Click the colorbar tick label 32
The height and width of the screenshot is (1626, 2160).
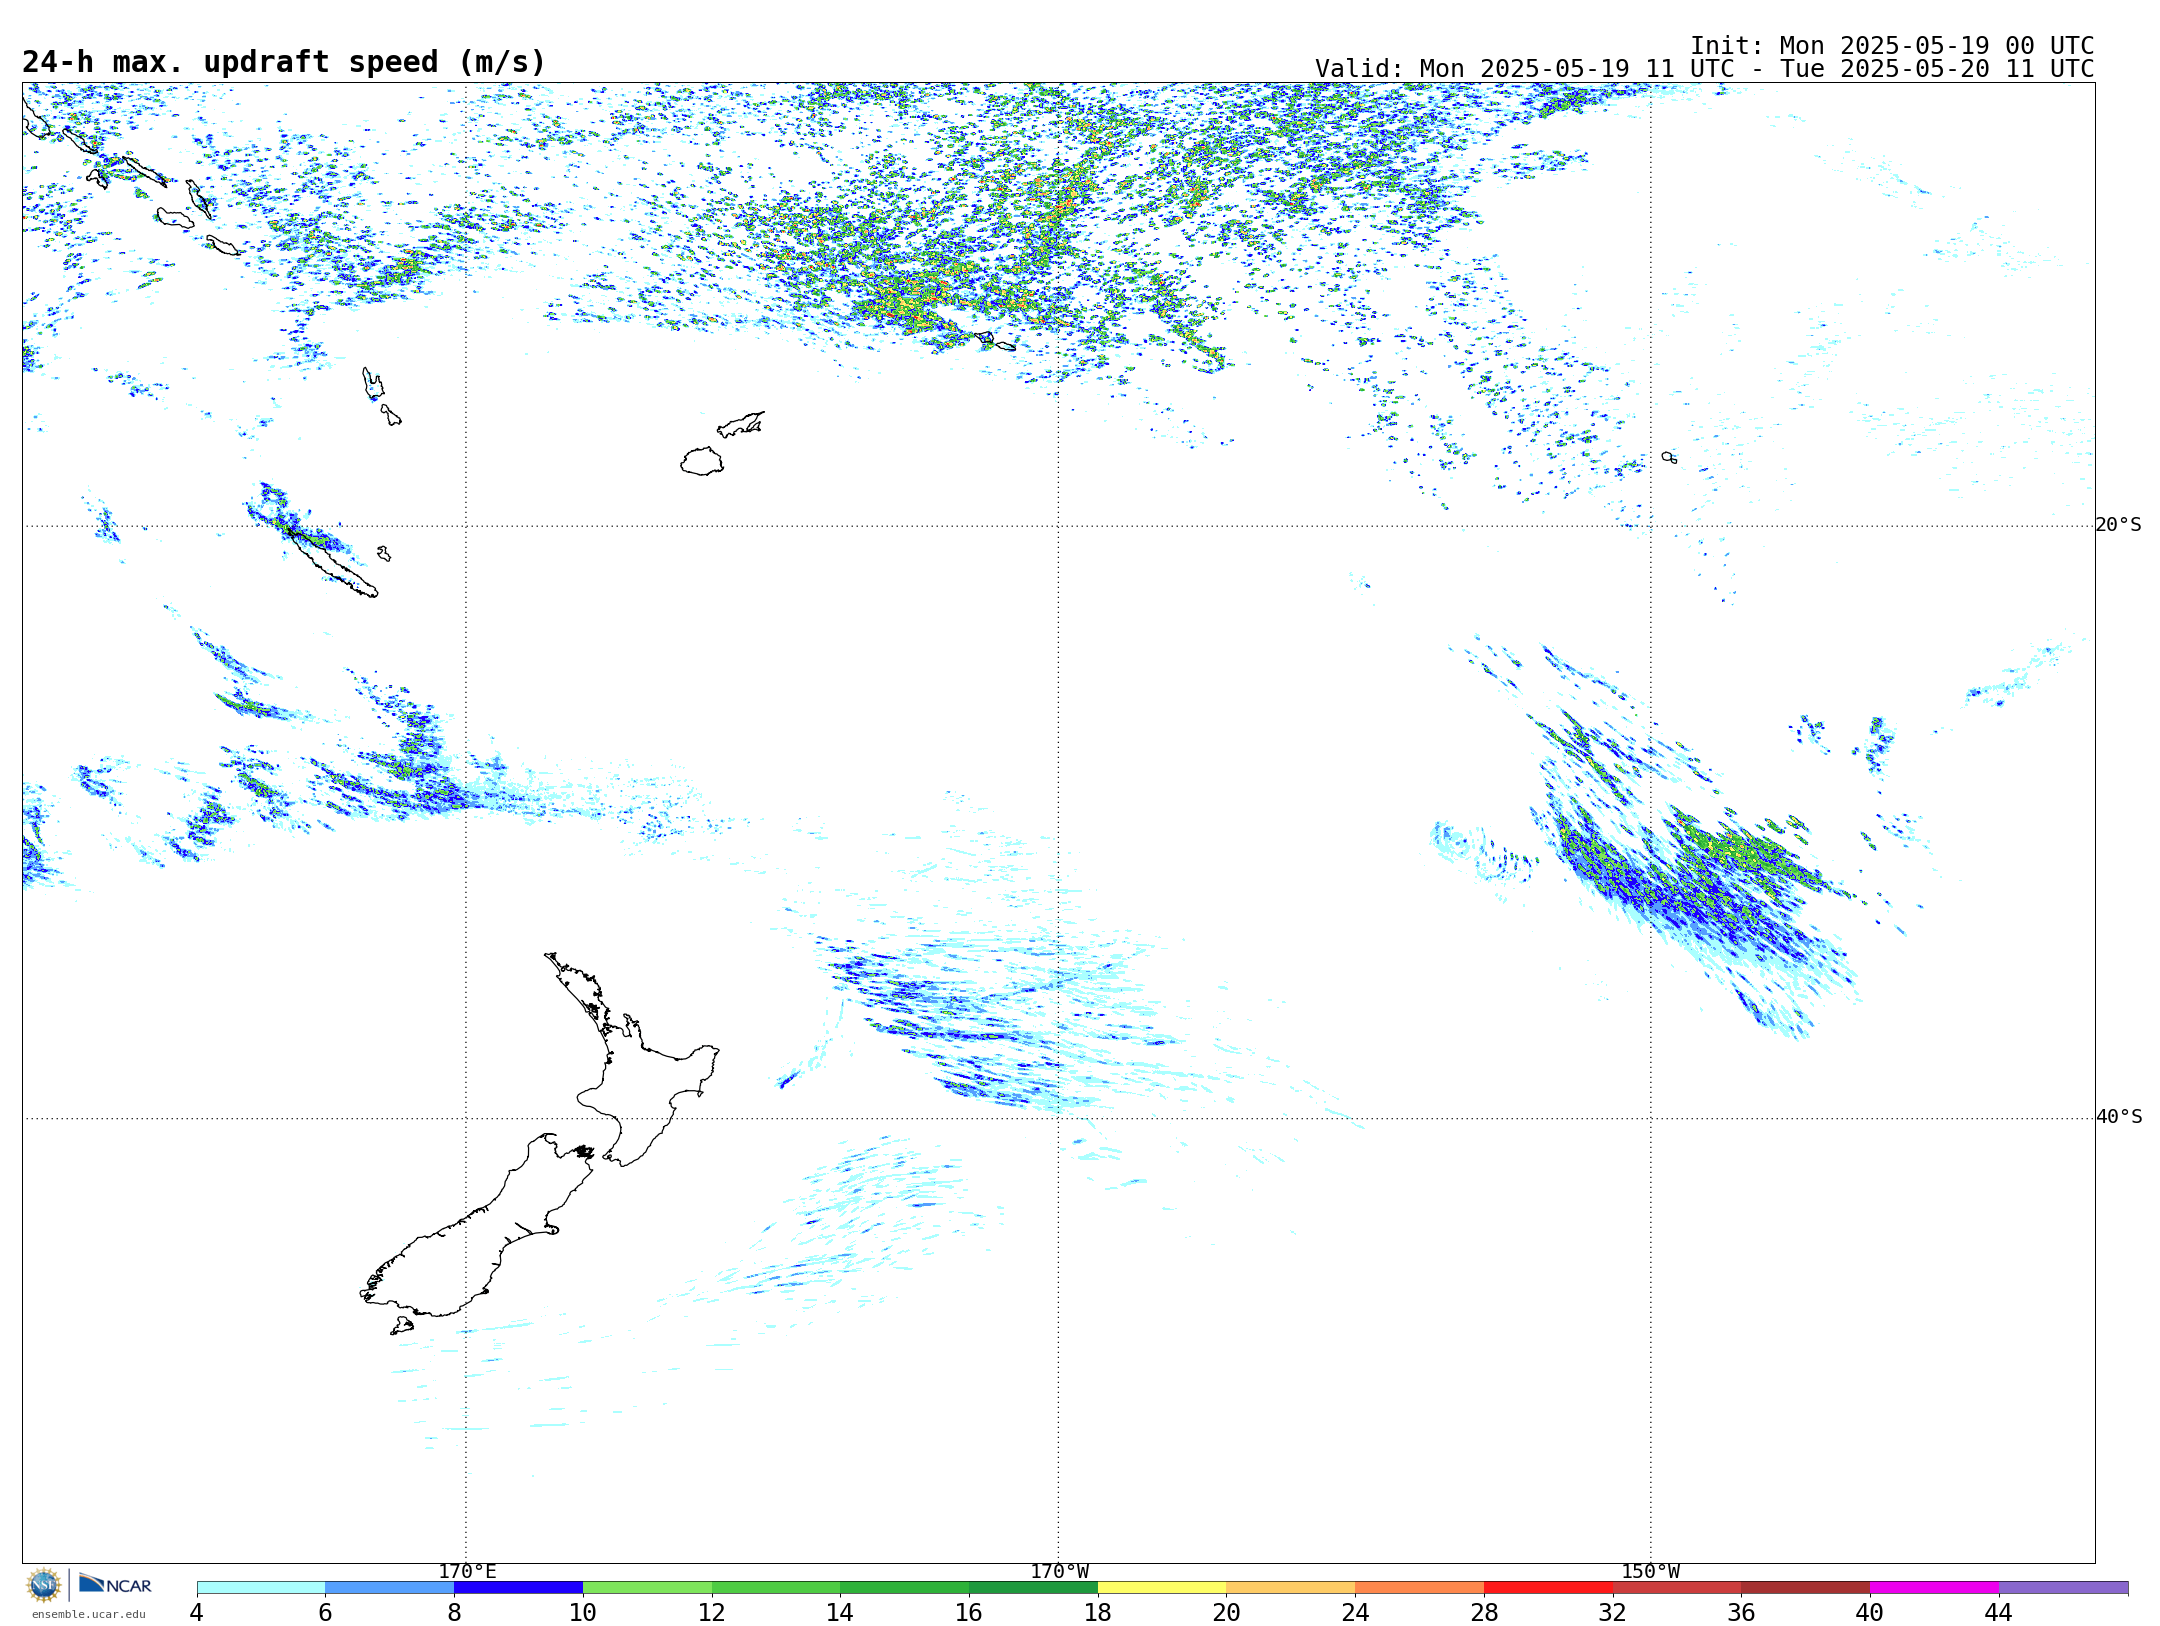(1613, 1612)
